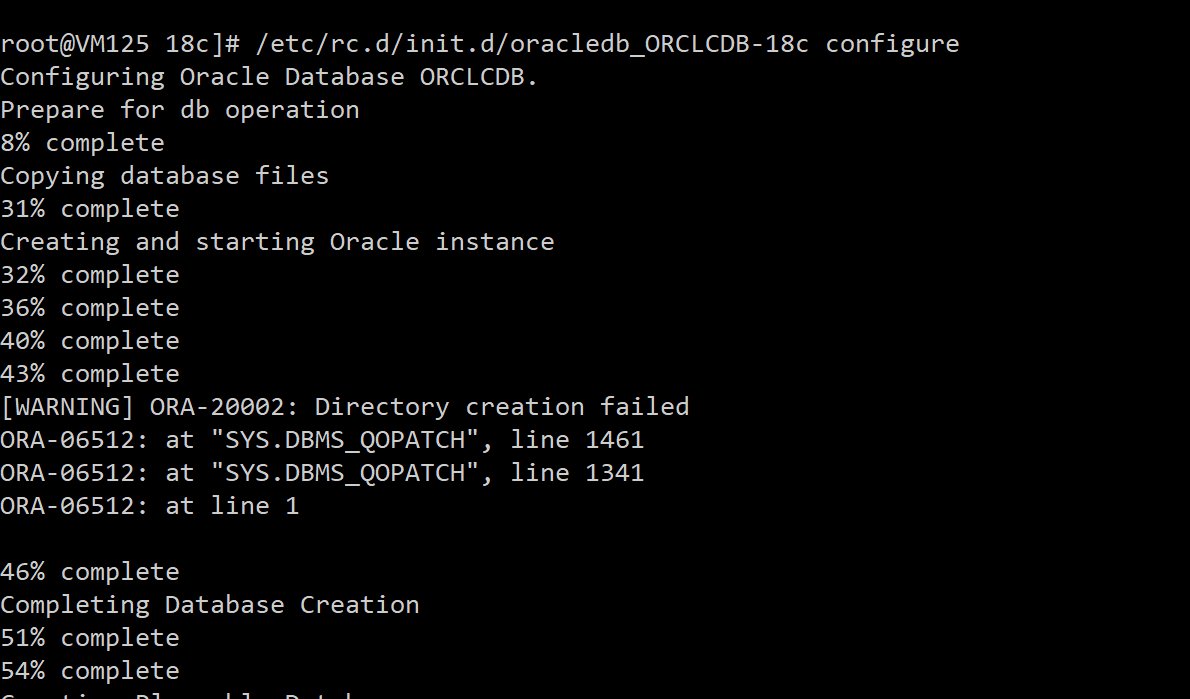Viewport: 1190px width, 699px height.
Task: Click the '43% complete' progress line
Action: pos(90,373)
